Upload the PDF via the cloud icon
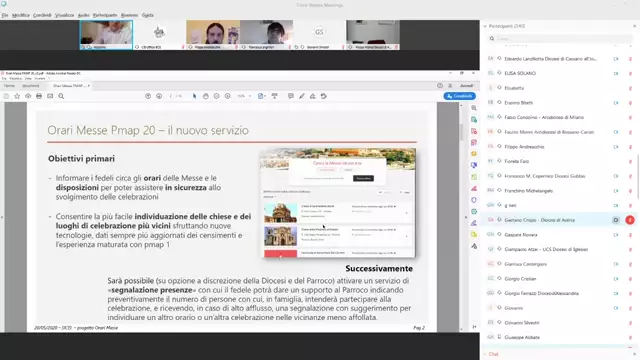This screenshot has height=360, width=640. (x=28, y=96)
